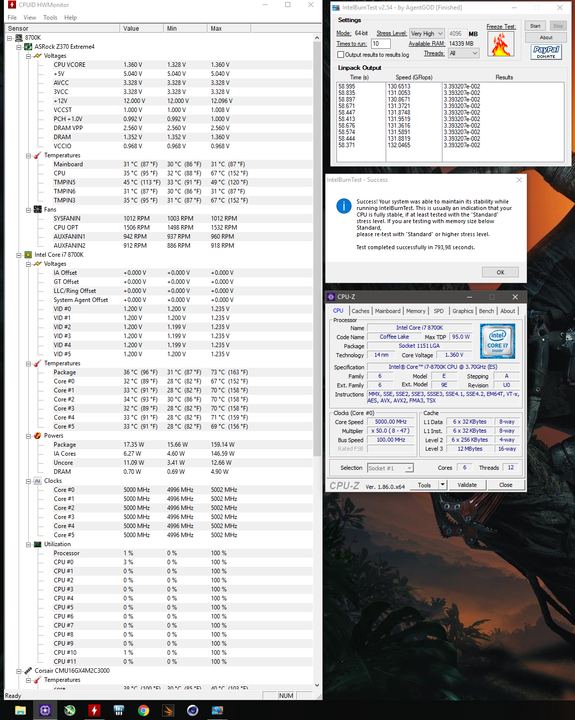This screenshot has width=575, height=720.
Task: Click the HWMonitor title bar app icon
Action: coord(11,5)
